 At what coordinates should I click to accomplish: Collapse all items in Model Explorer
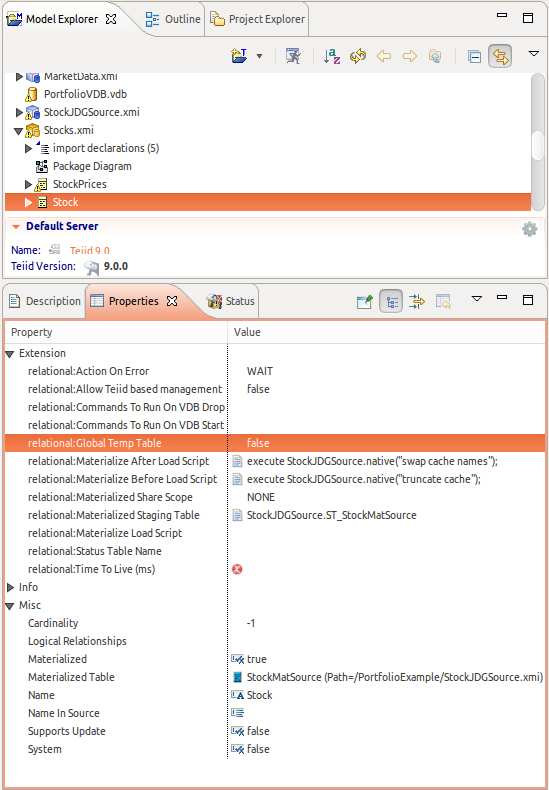pyautogui.click(x=474, y=56)
